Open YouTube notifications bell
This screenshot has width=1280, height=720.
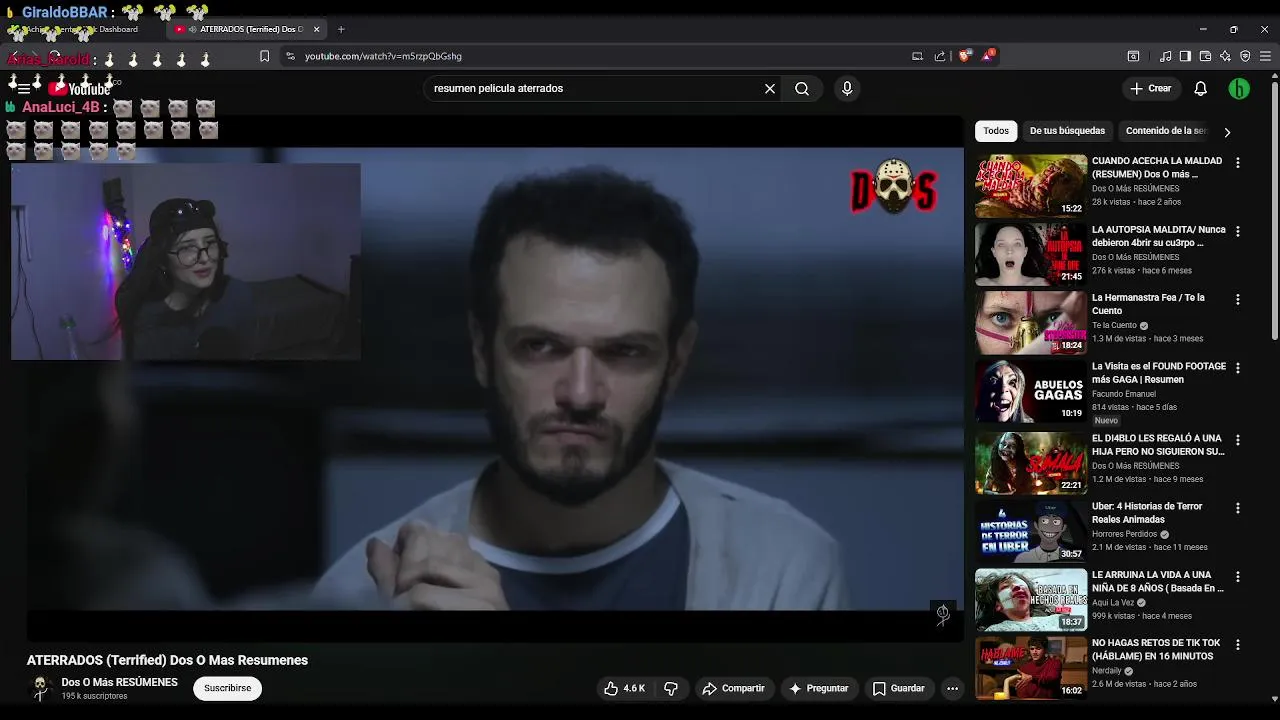tap(1201, 89)
